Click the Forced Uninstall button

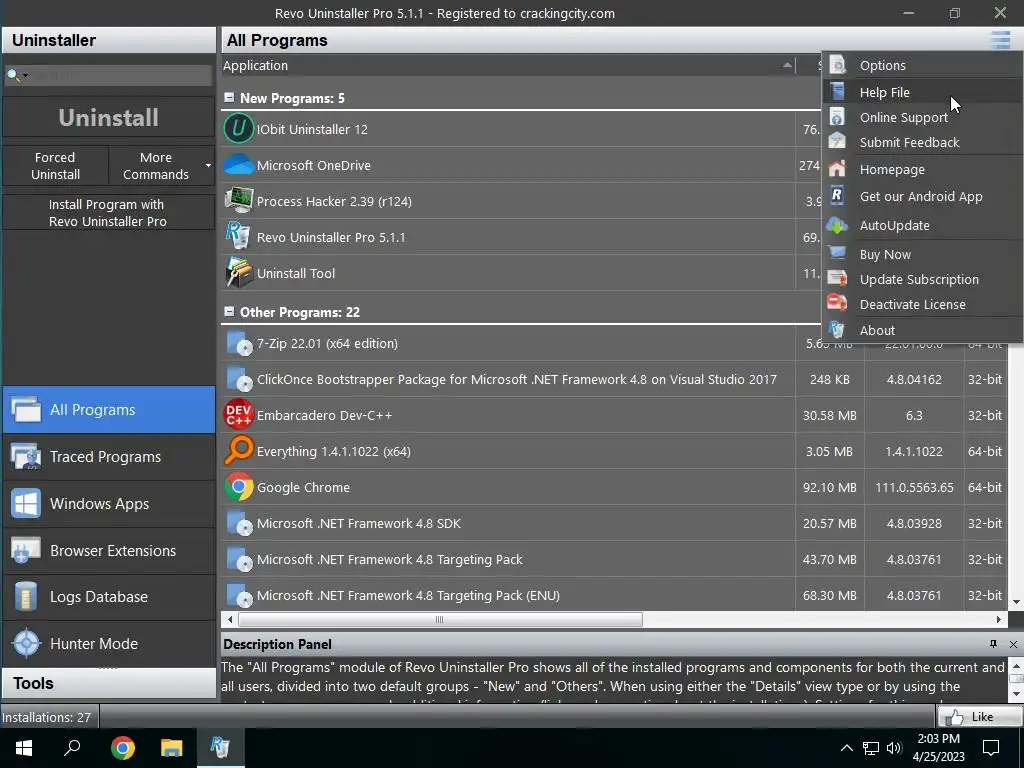click(56, 166)
